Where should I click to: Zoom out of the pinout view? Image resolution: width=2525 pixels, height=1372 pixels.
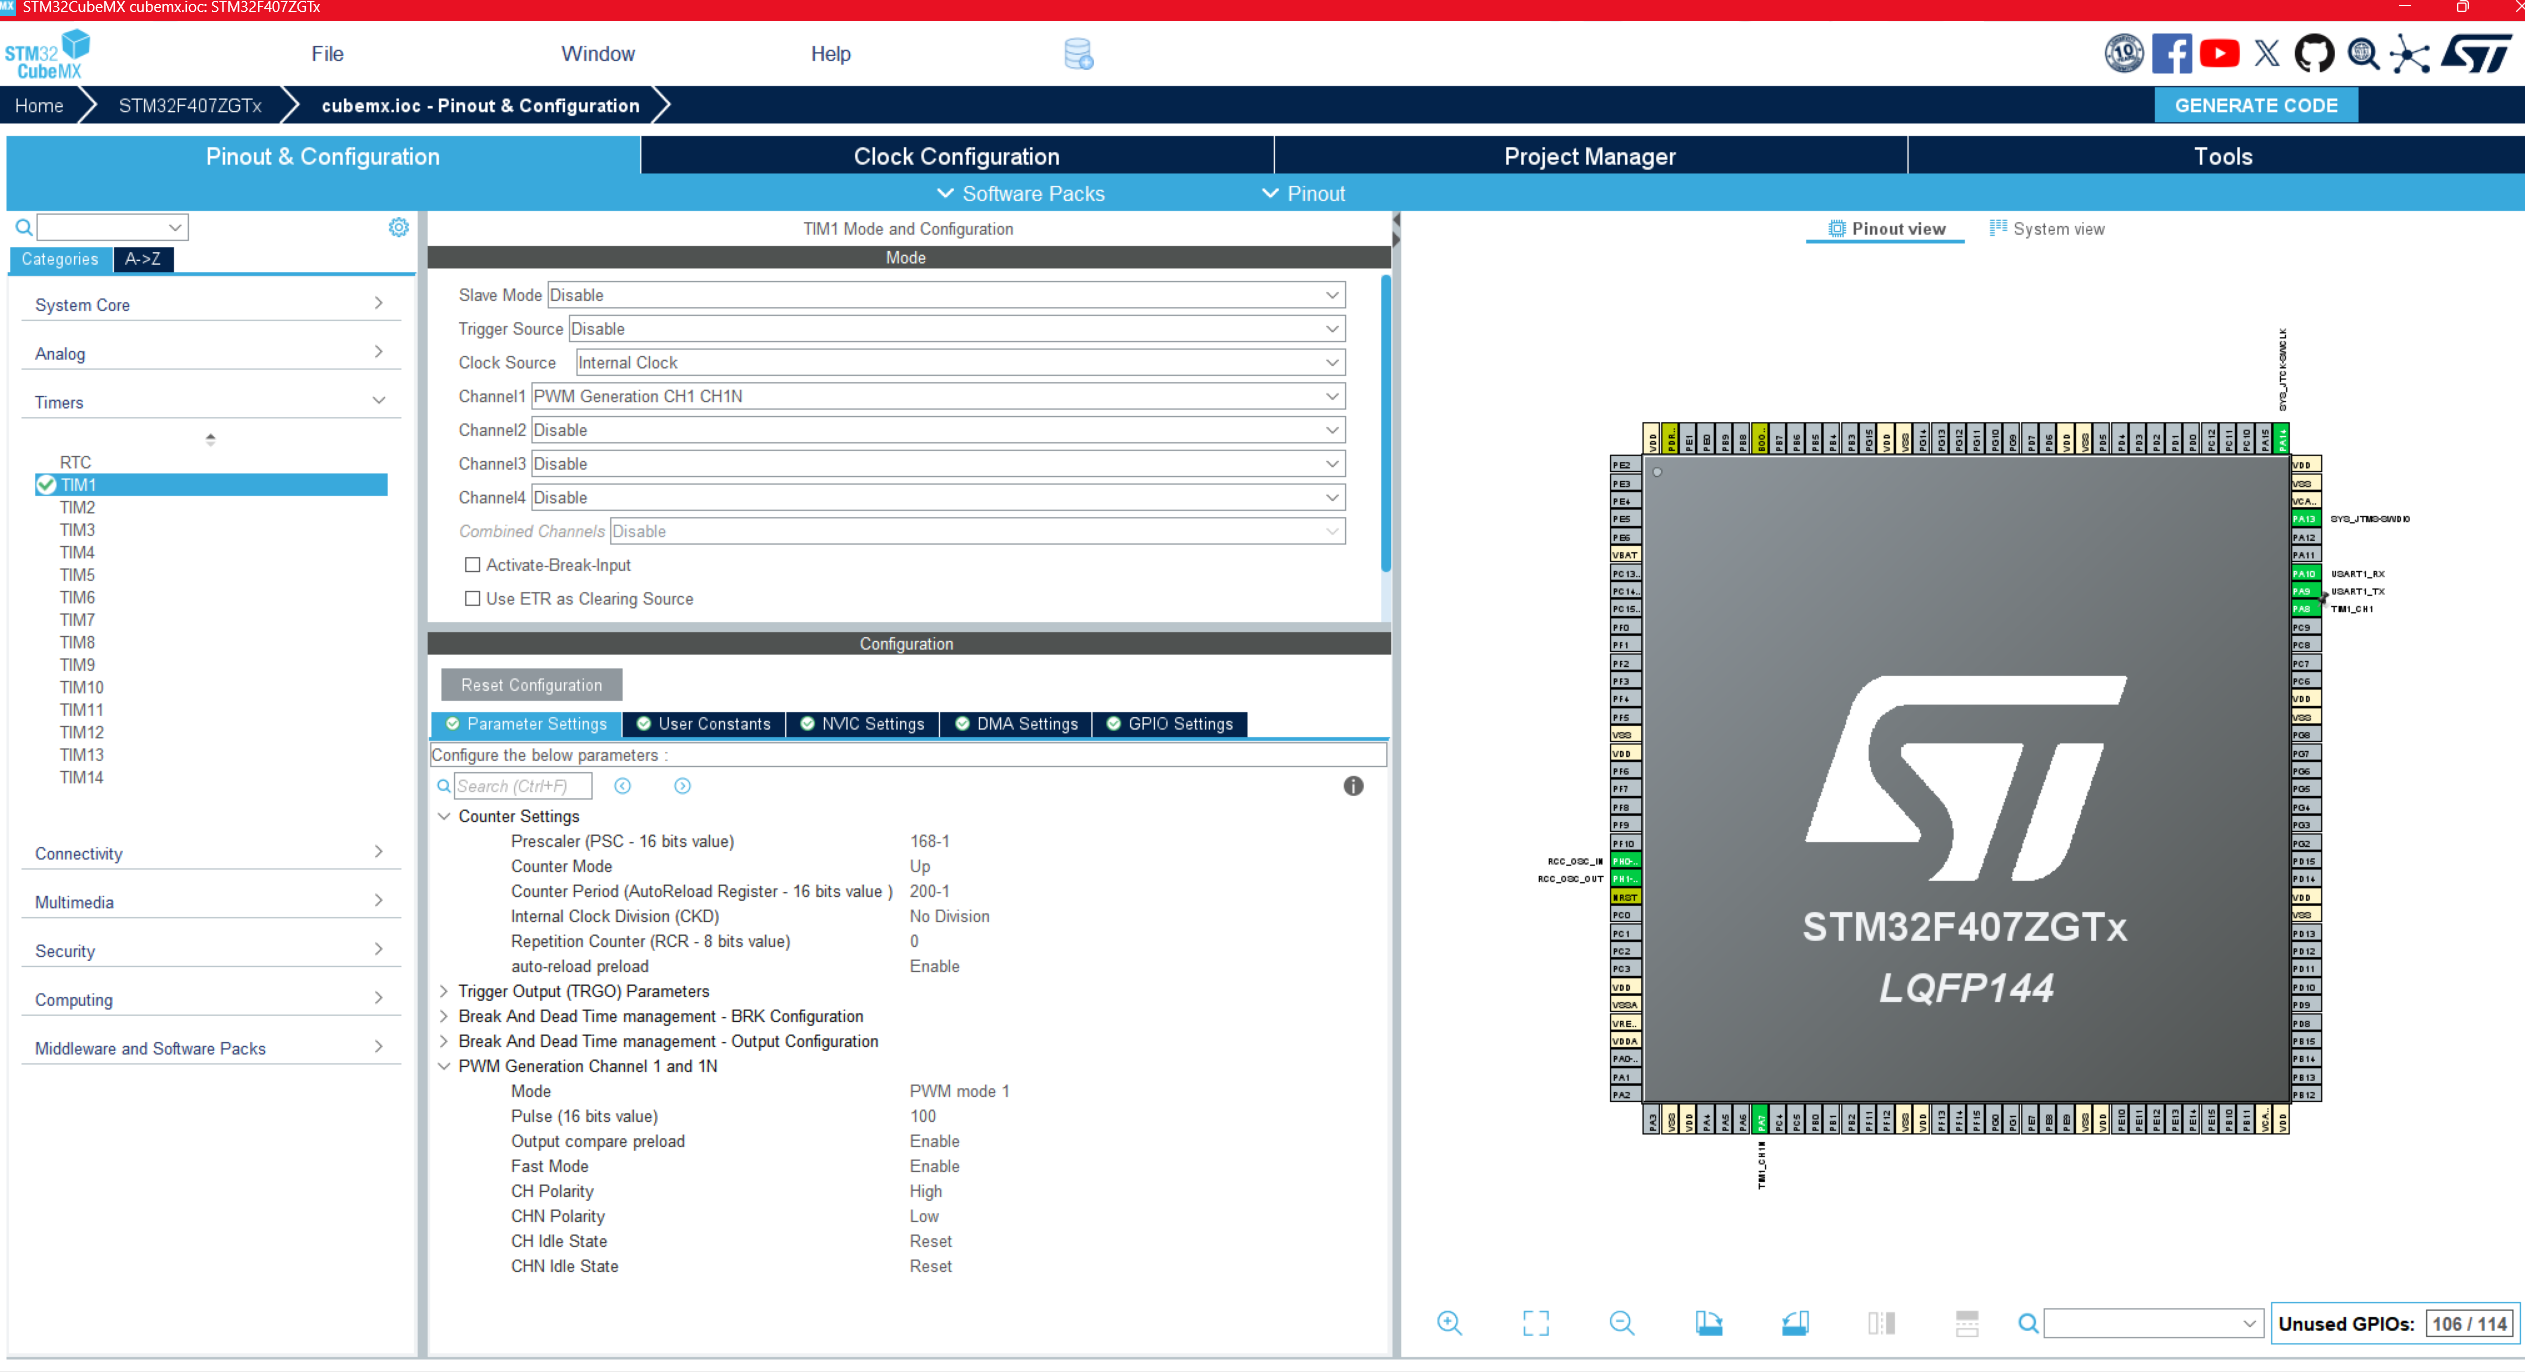click(1621, 1323)
